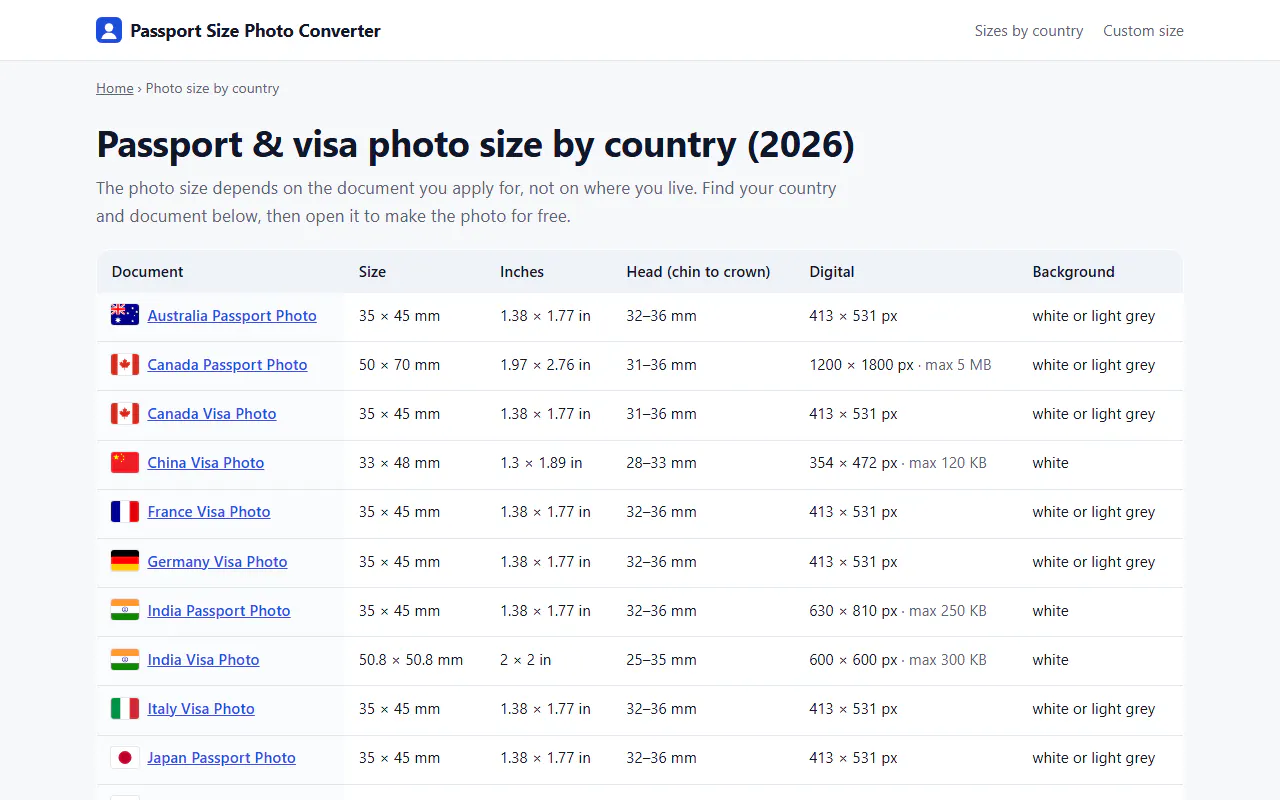Click the flag beside India Visa Photo
Screen dimensions: 1280x800
(125, 659)
